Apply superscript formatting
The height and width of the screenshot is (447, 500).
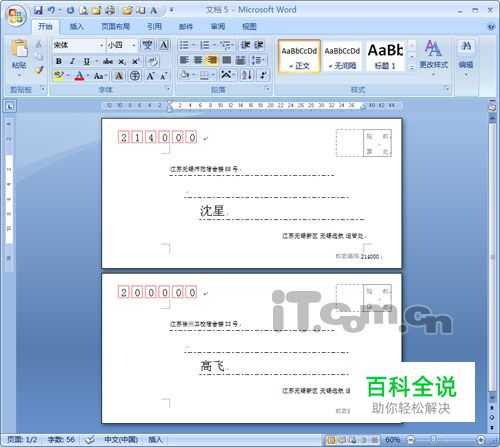pos(135,61)
